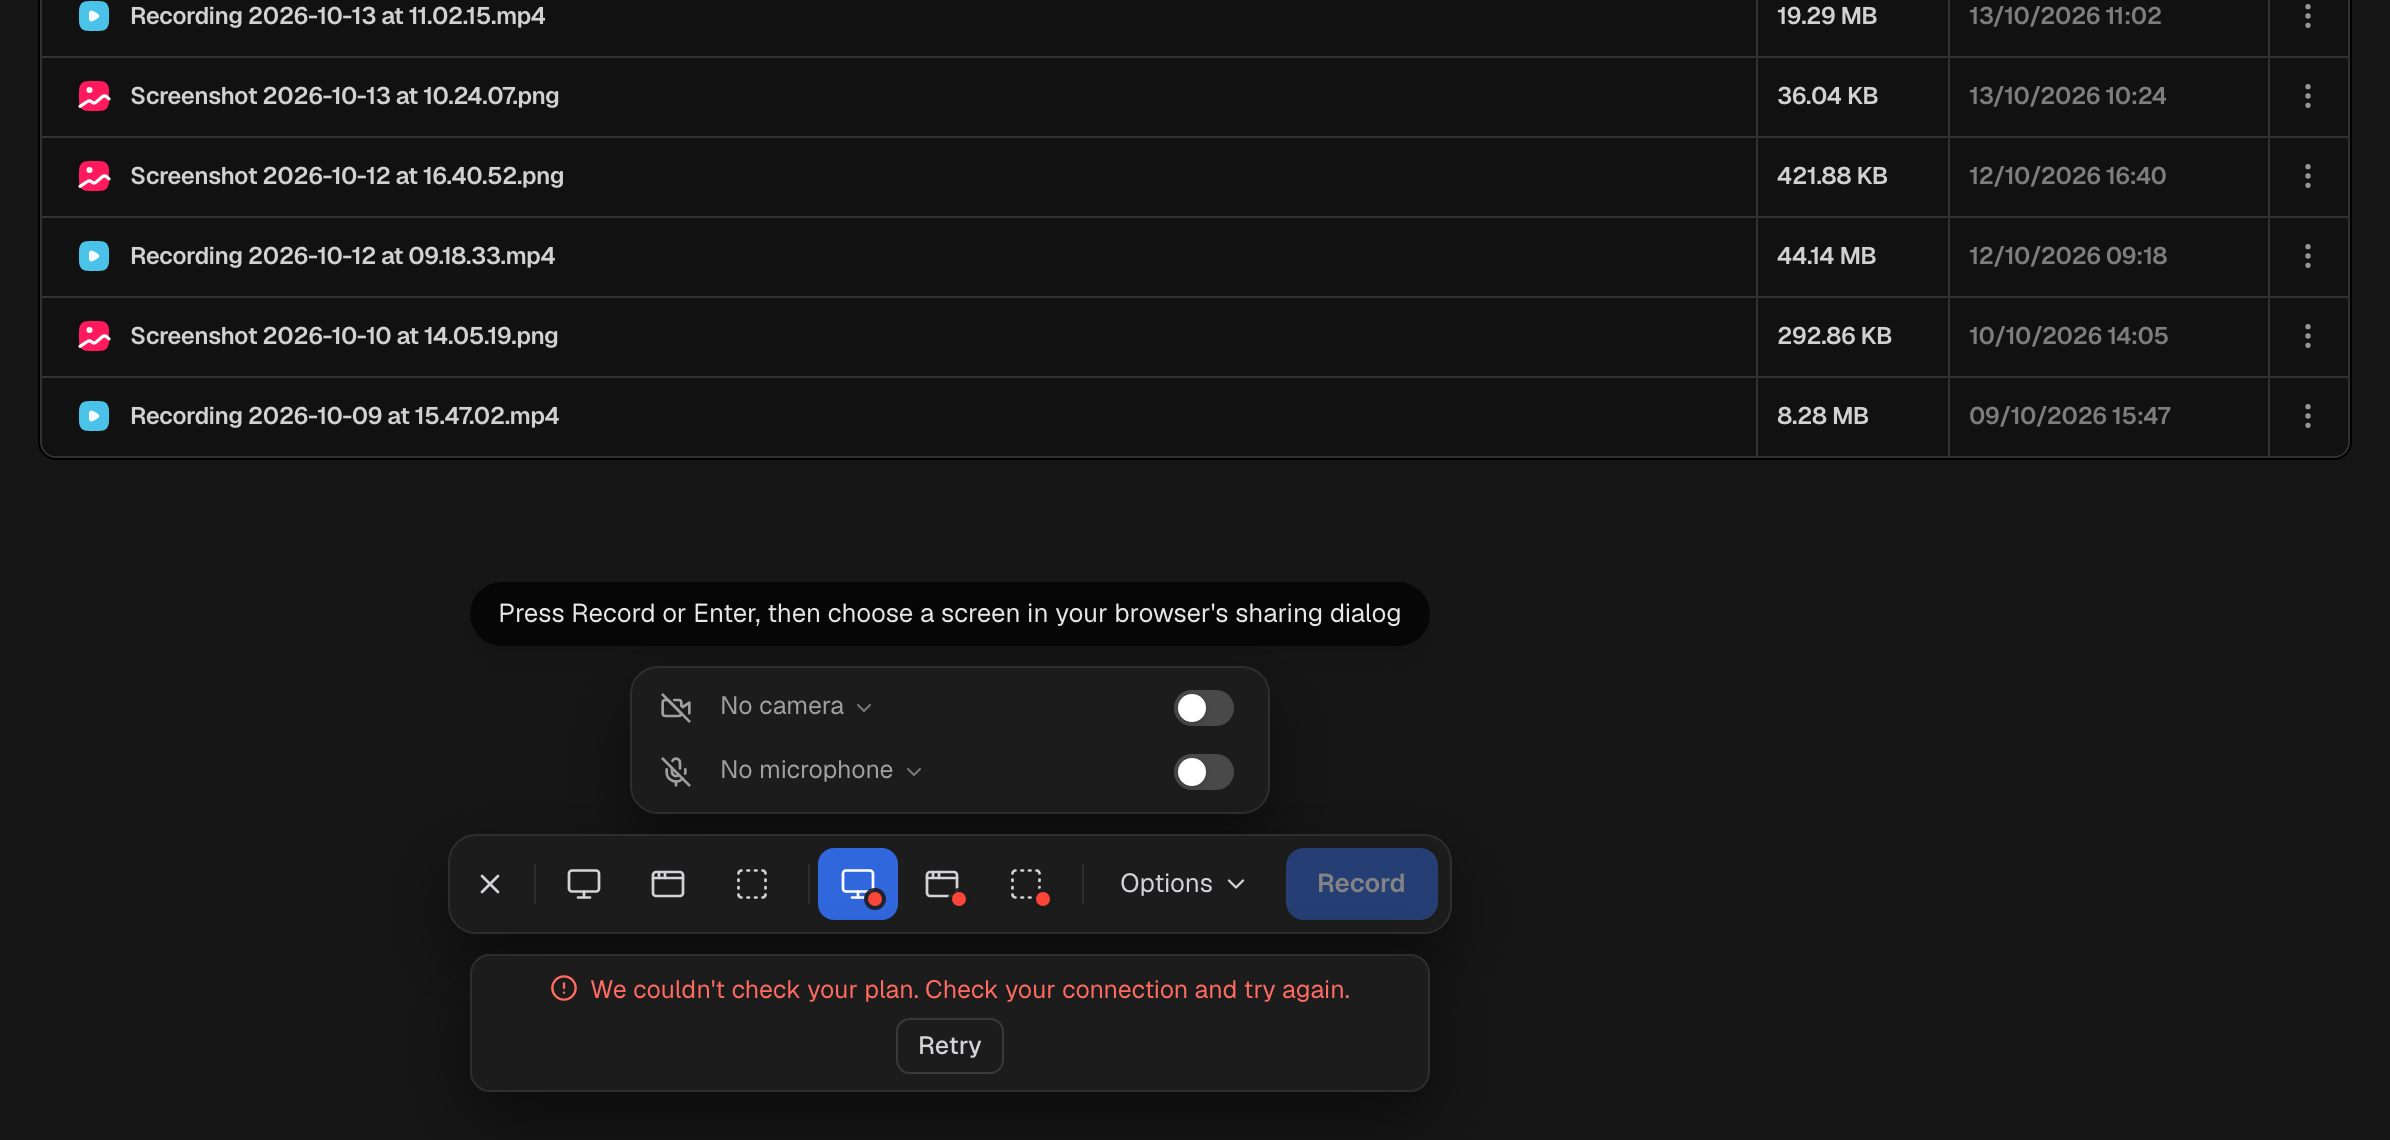
Task: Click the Press Record or Enter hint
Action: click(x=950, y=614)
